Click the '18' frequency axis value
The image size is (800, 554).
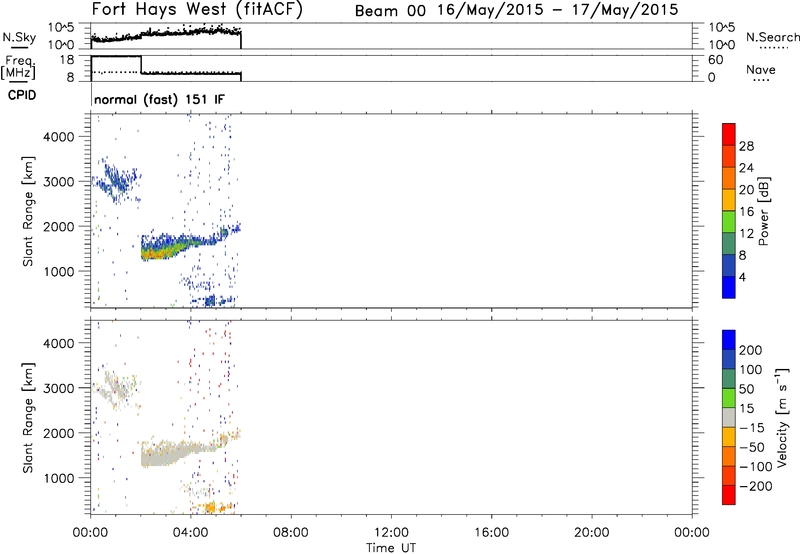(x=67, y=60)
